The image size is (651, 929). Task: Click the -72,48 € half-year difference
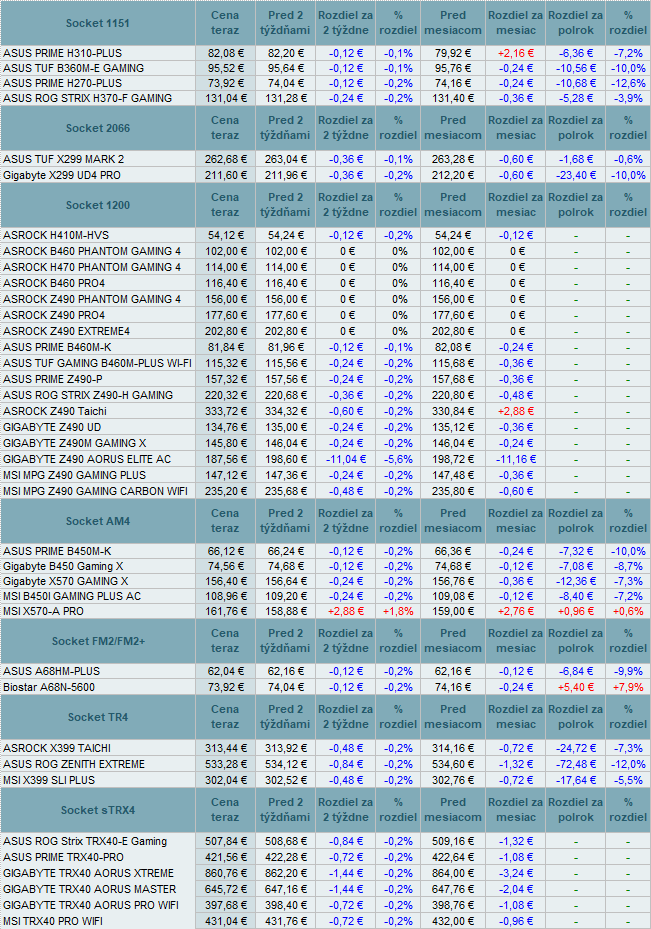(575, 764)
